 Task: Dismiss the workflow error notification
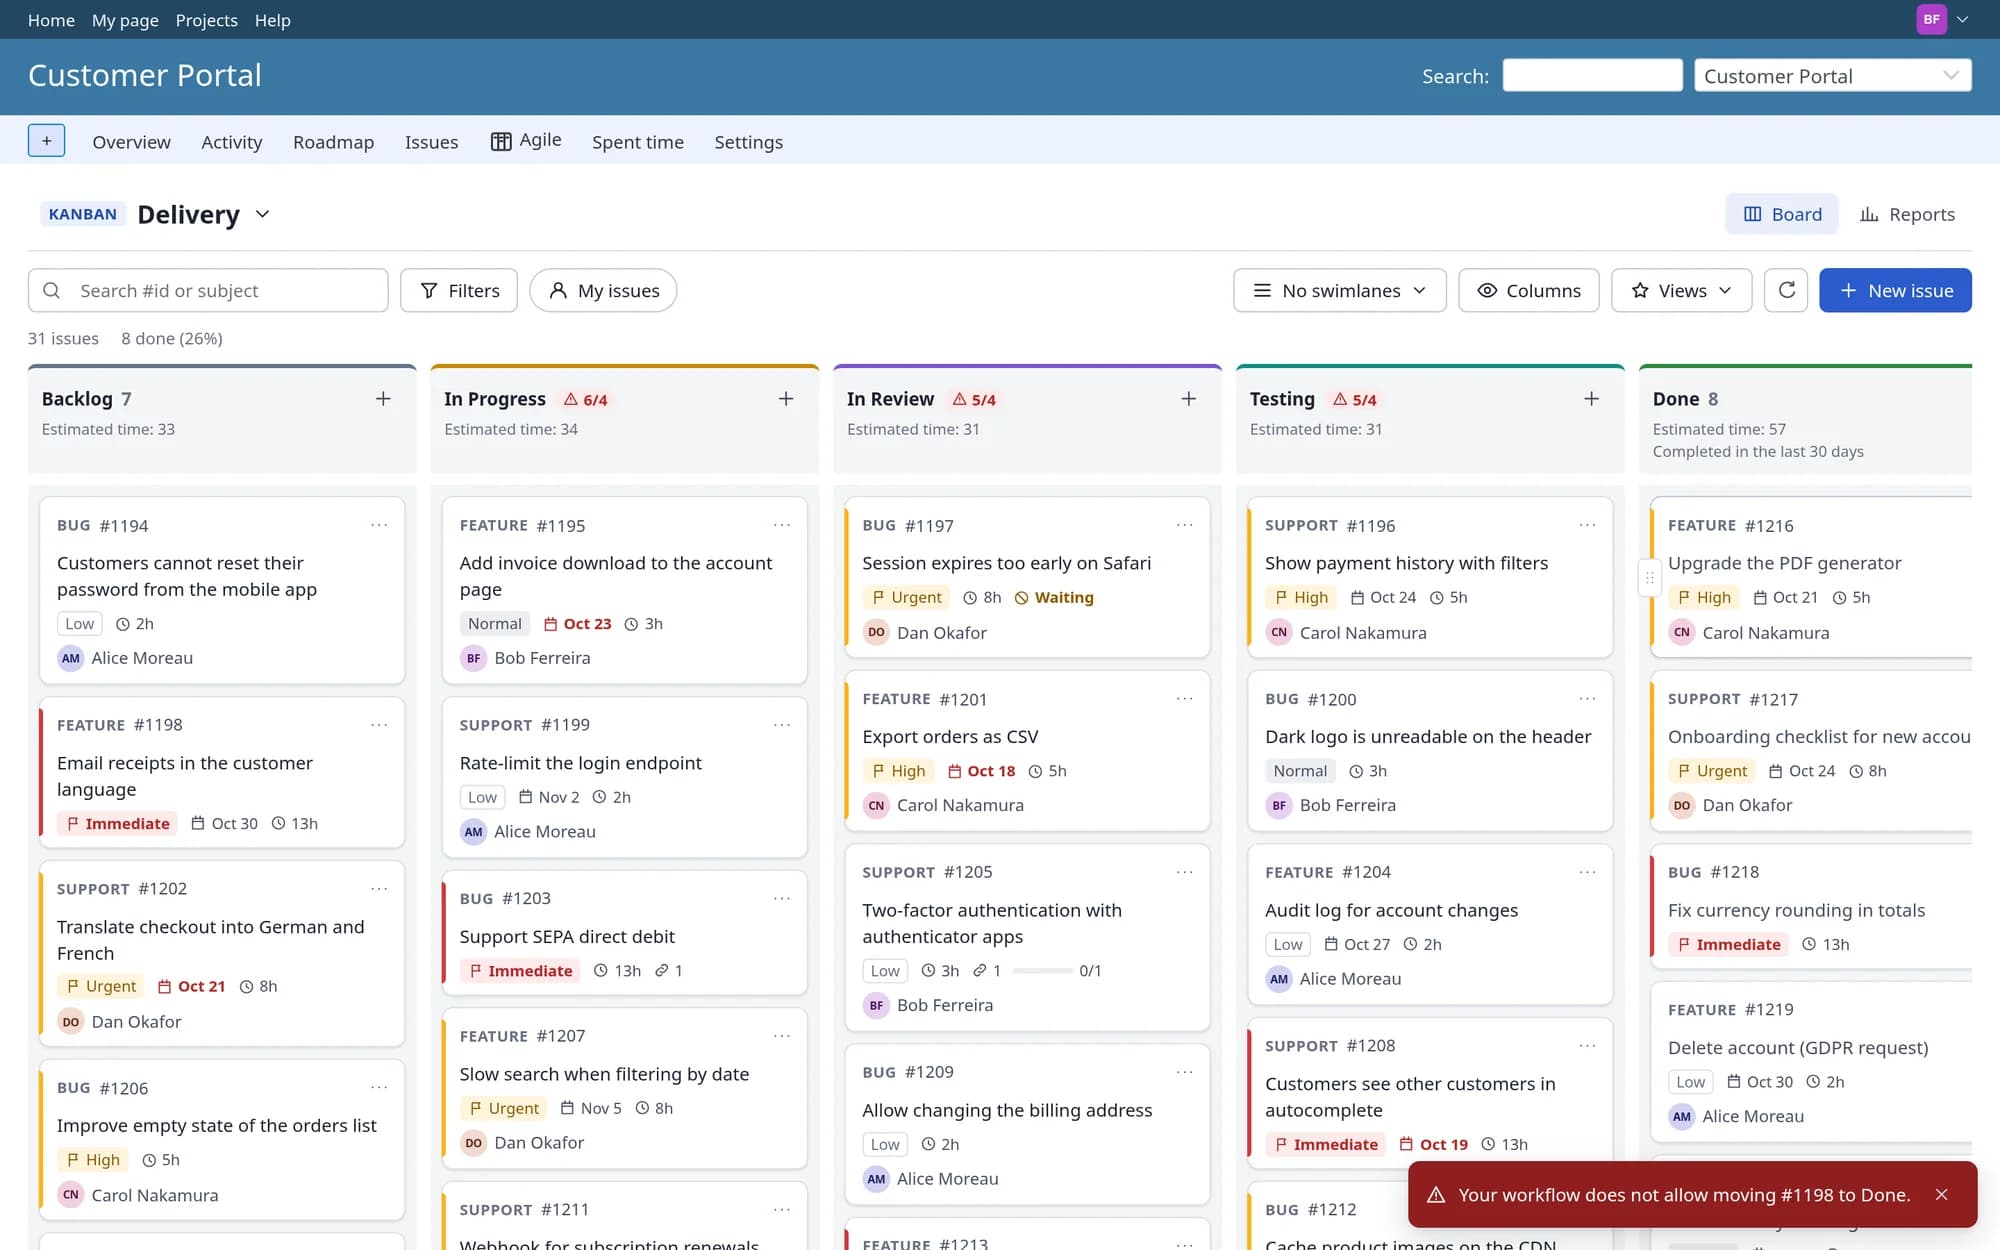(1941, 1194)
